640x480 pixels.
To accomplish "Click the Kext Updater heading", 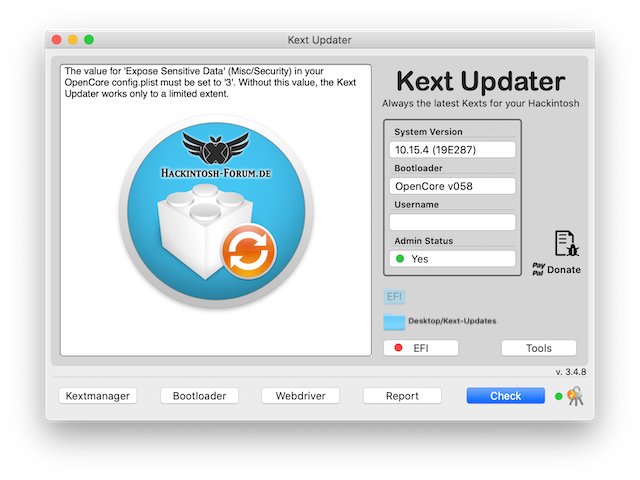I will (481, 81).
